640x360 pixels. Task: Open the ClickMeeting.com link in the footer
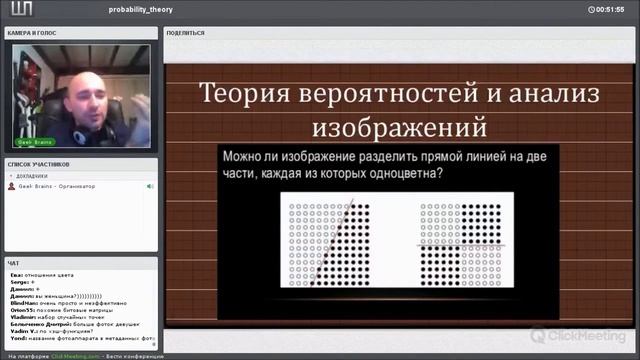(76, 356)
